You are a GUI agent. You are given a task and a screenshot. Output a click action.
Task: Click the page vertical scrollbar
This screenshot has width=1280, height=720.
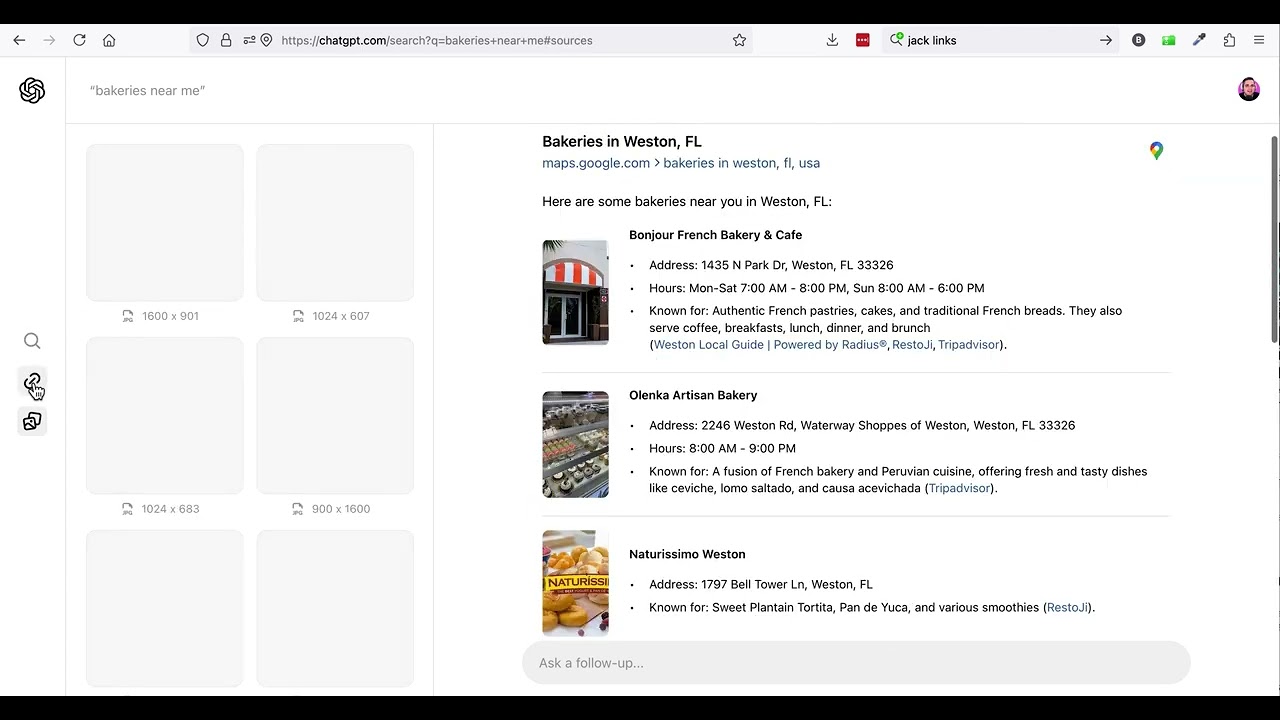click(x=1274, y=238)
